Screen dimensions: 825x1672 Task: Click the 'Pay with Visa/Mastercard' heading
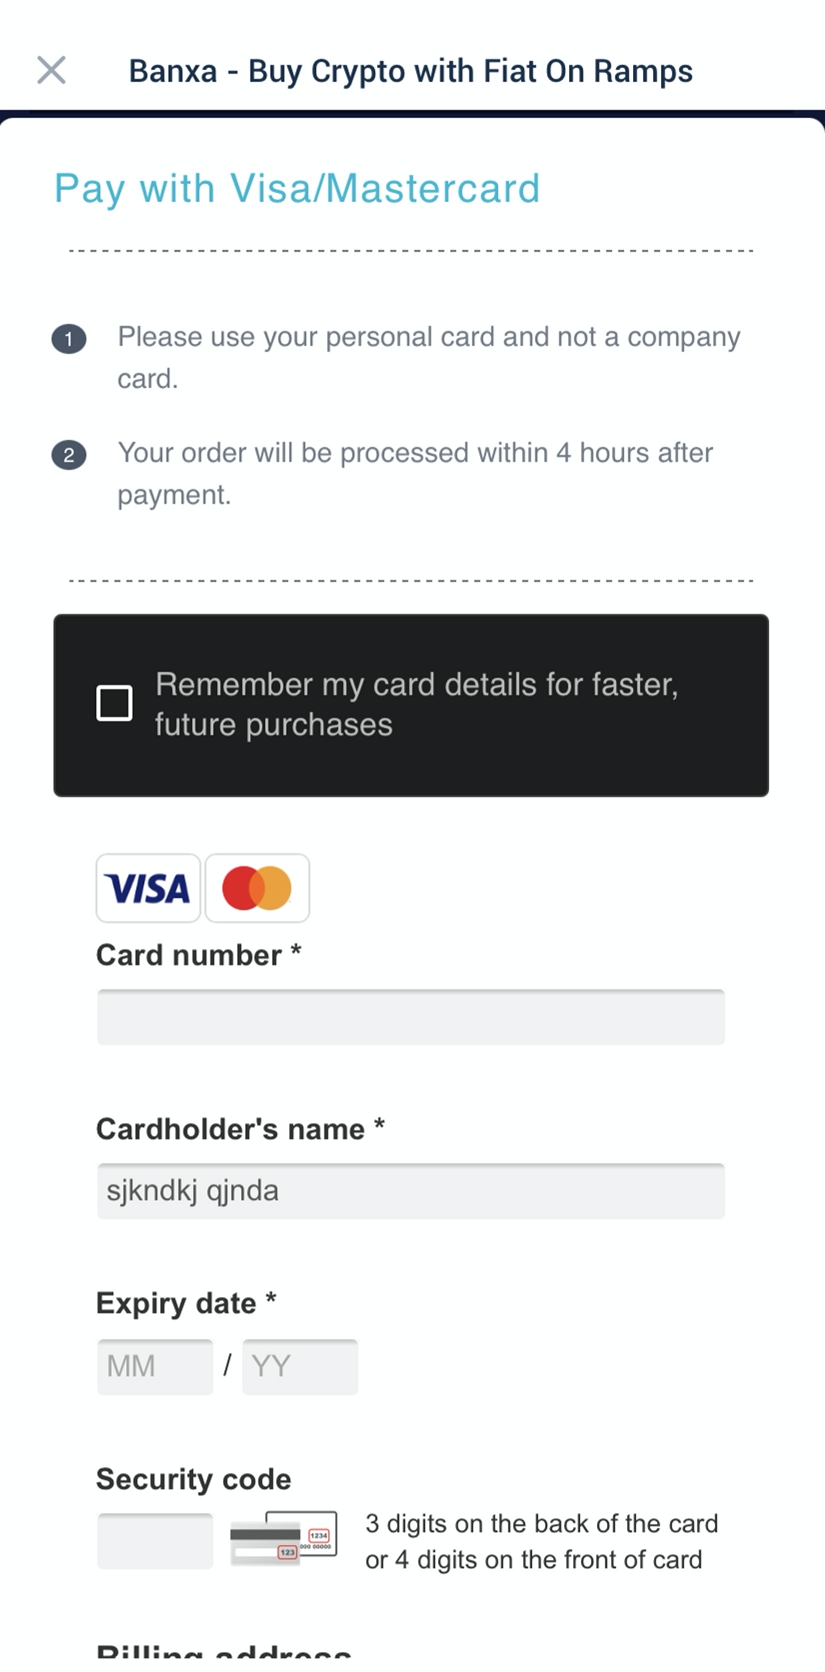click(x=297, y=188)
